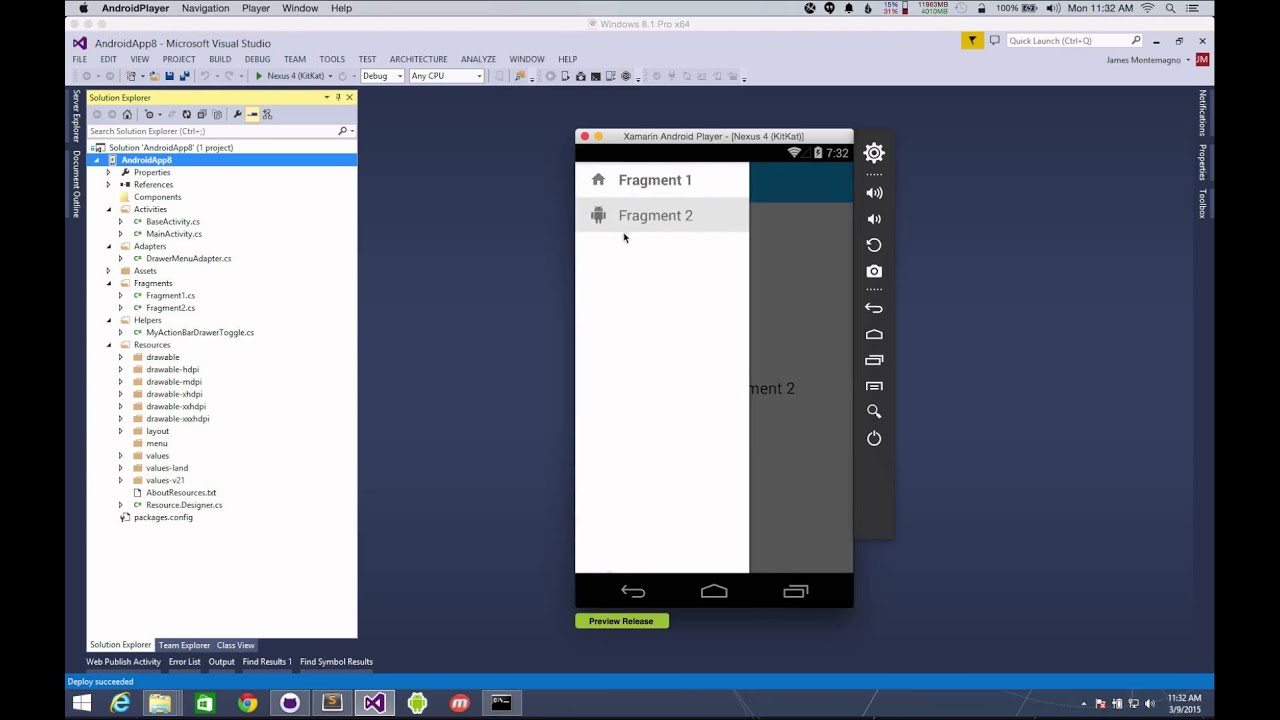
Task: Expand the drawable-hdpi folder
Action: (121, 369)
